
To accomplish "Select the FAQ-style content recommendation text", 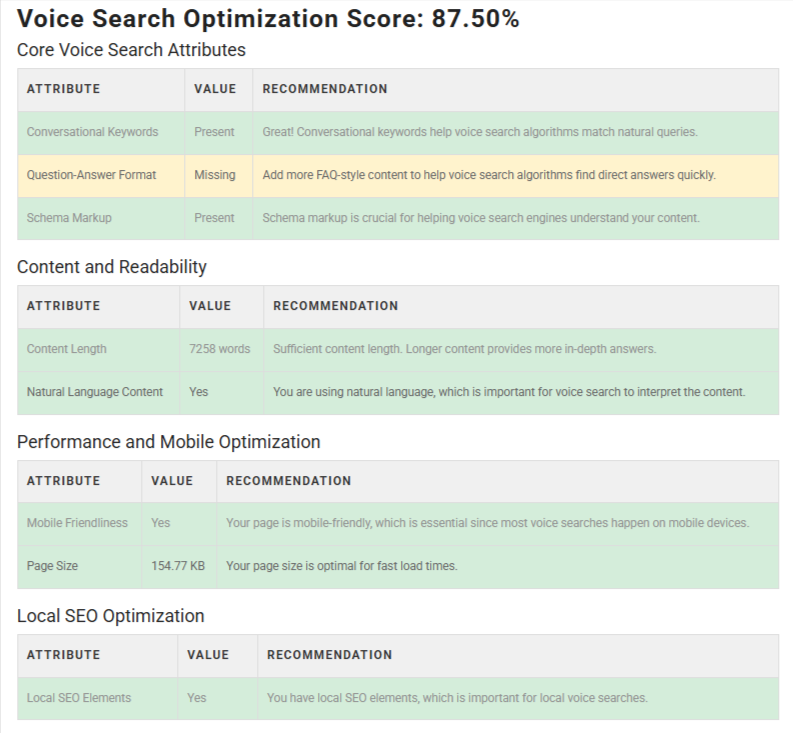I will pyautogui.click(x=489, y=175).
